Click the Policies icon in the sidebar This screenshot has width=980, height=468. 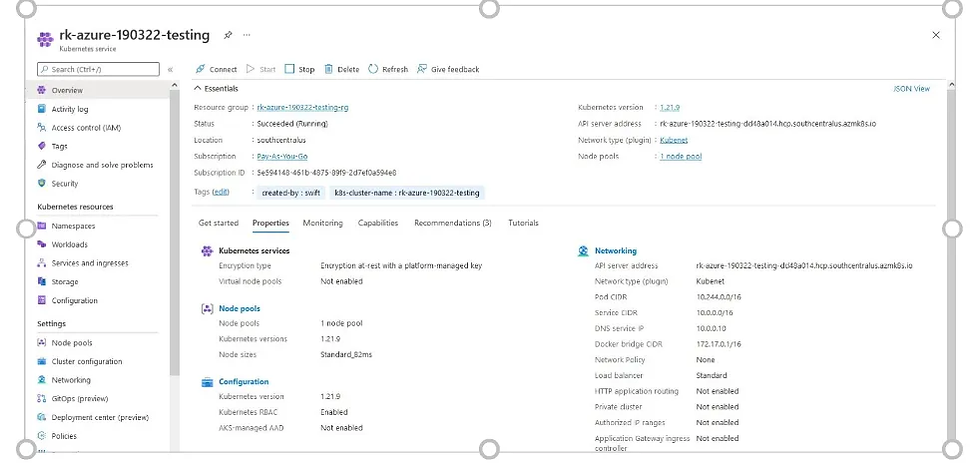tap(42, 436)
